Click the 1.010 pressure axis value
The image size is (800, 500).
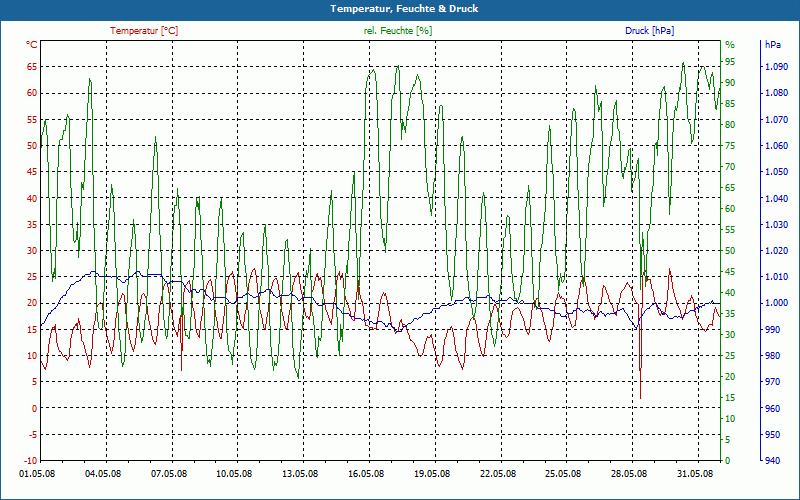pos(777,277)
